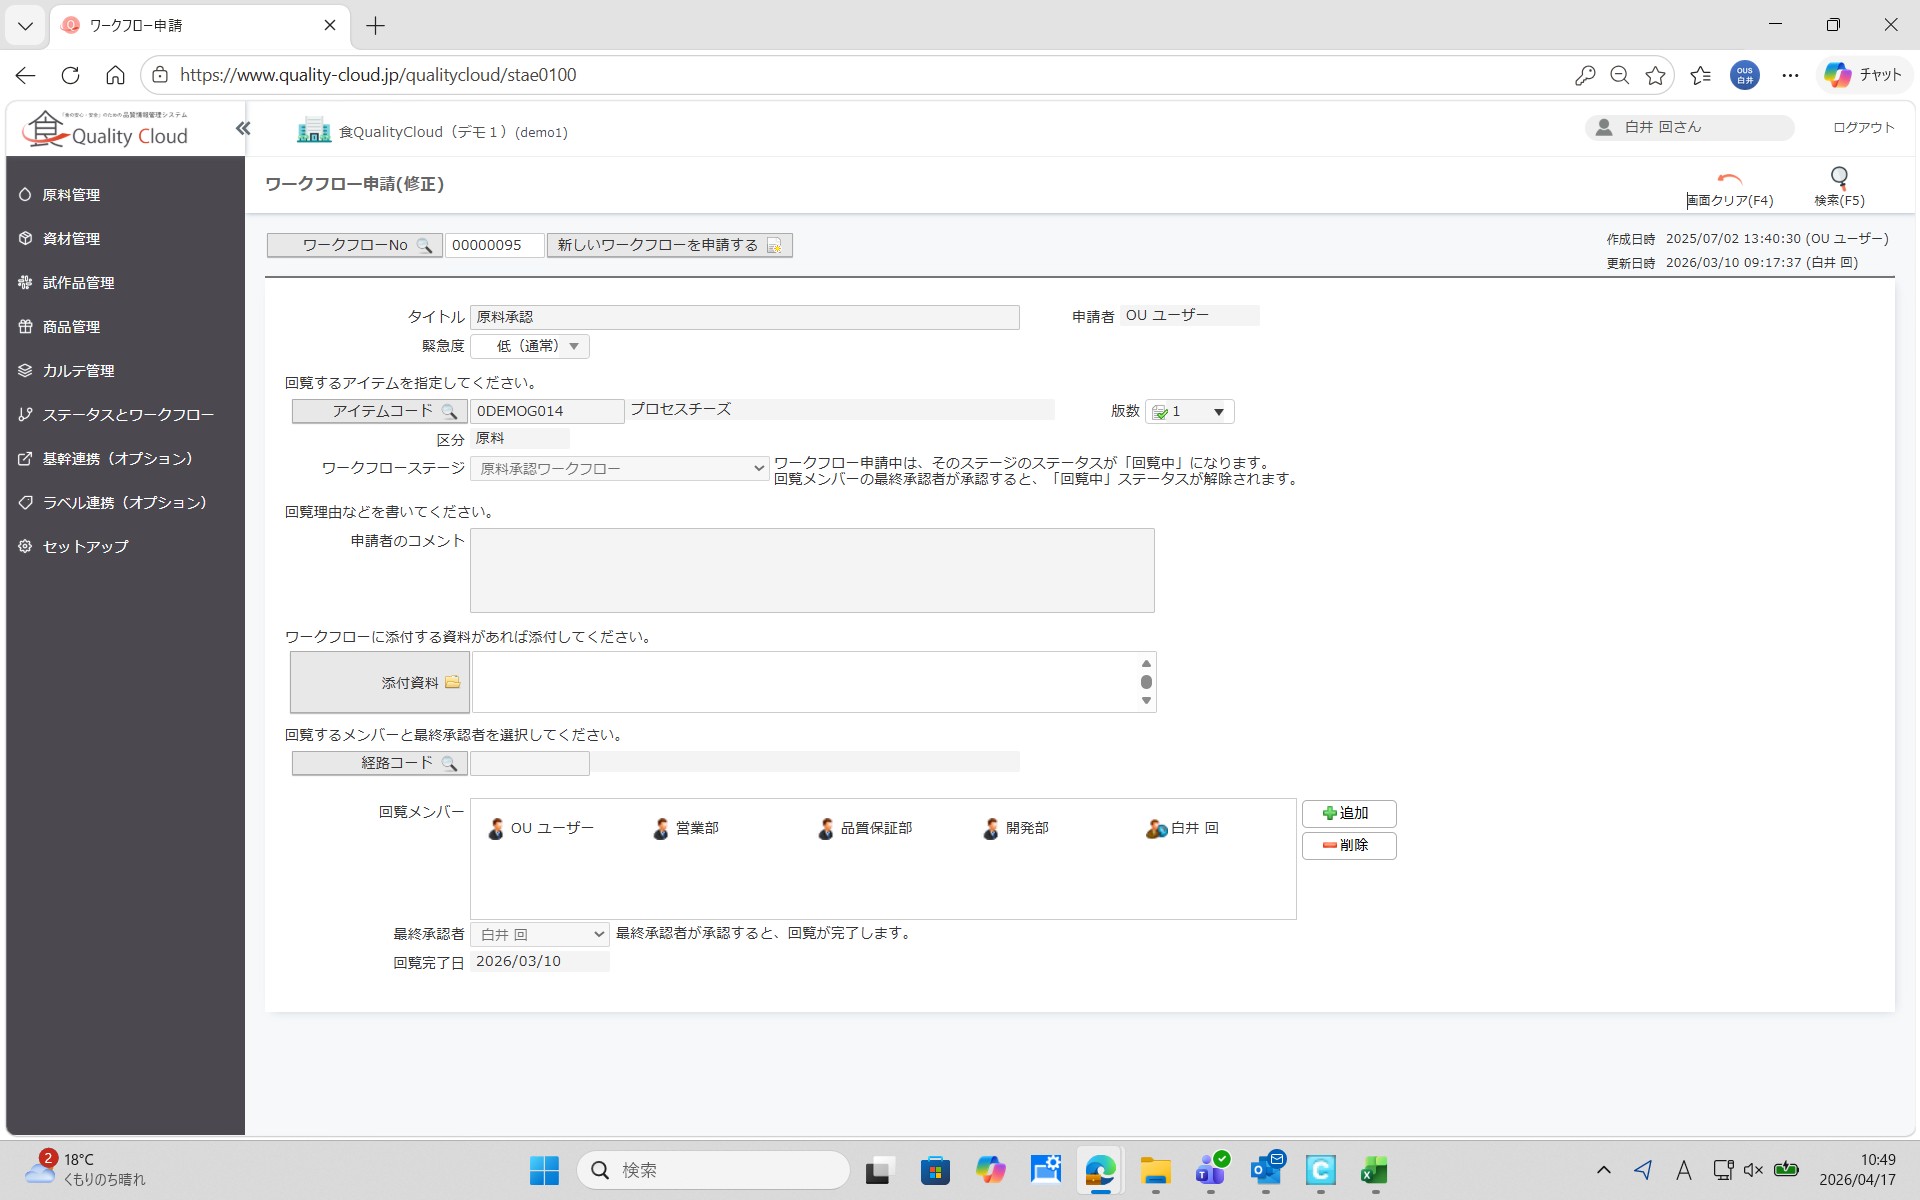Click the タイトル field with 原料承認
Image resolution: width=1920 pixels, height=1200 pixels.
point(745,317)
